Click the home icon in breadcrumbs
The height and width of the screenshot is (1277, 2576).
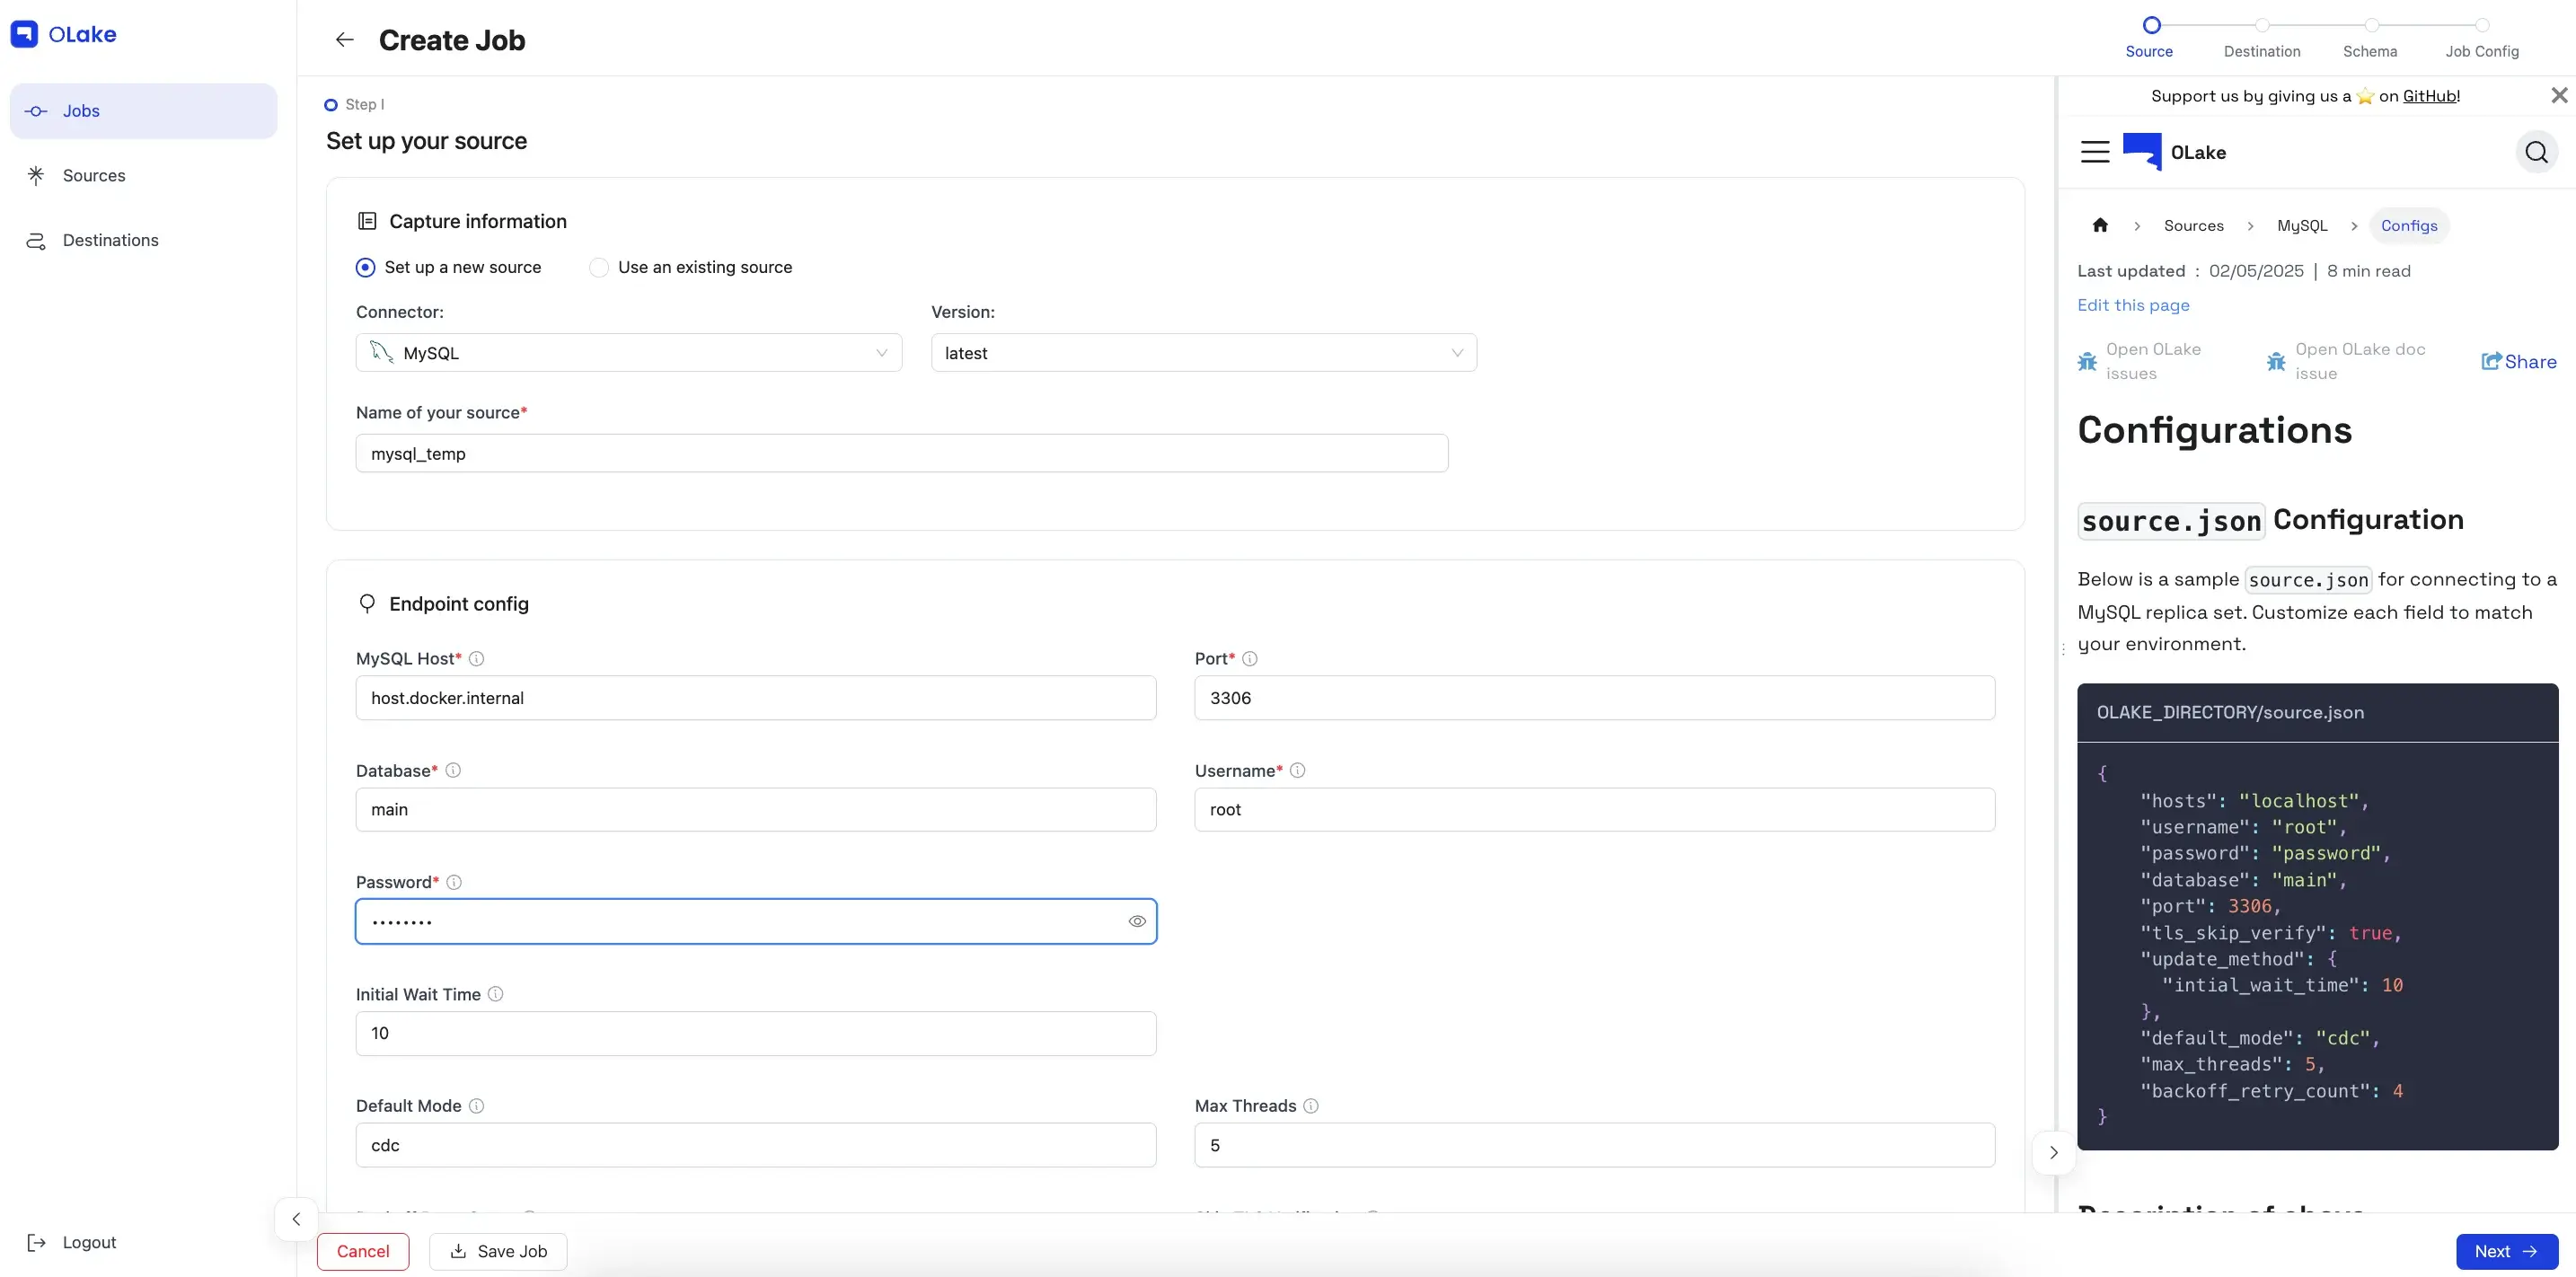point(2100,225)
